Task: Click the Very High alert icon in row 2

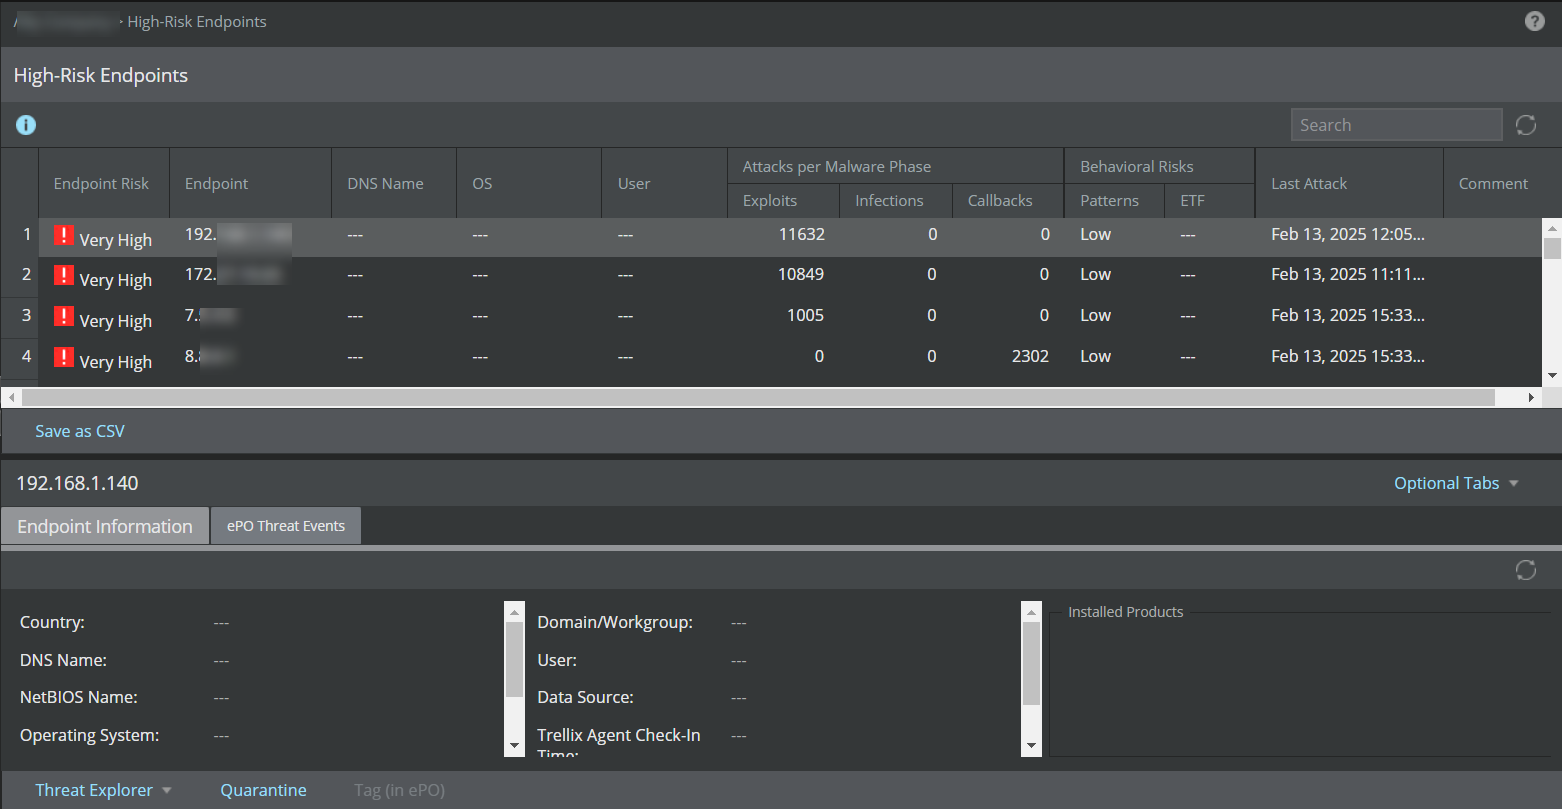Action: (x=64, y=276)
